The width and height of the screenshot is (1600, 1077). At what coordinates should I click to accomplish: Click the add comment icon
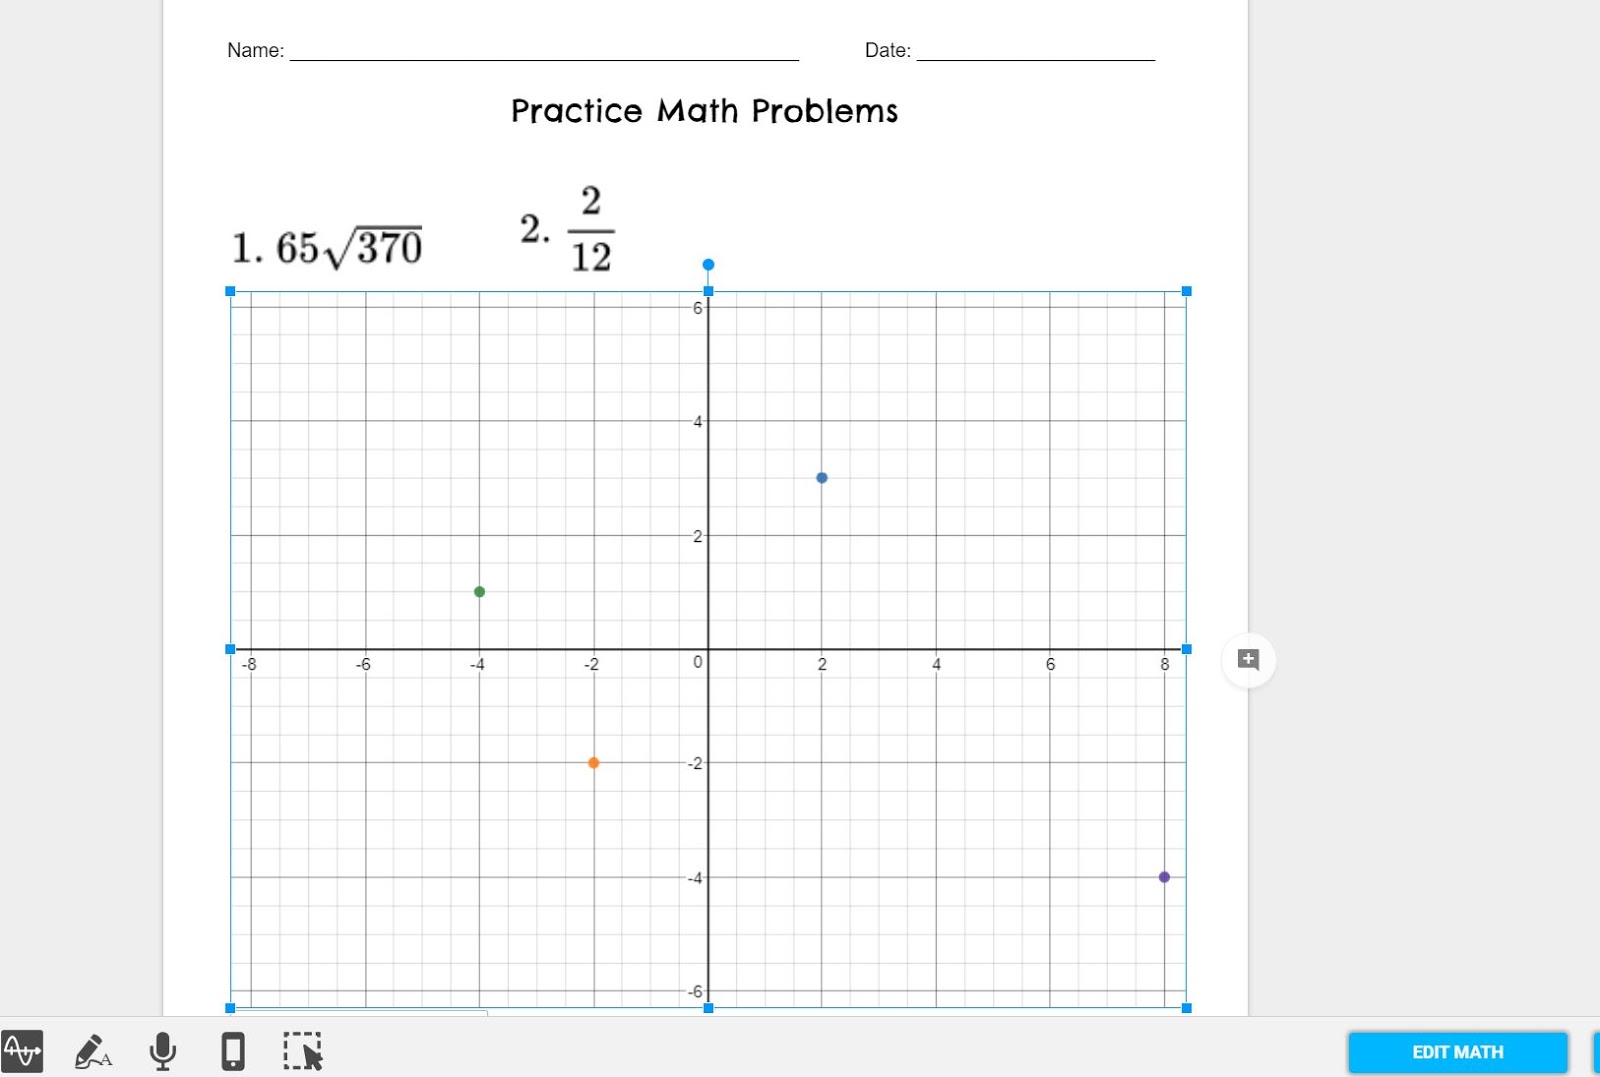coord(1248,660)
